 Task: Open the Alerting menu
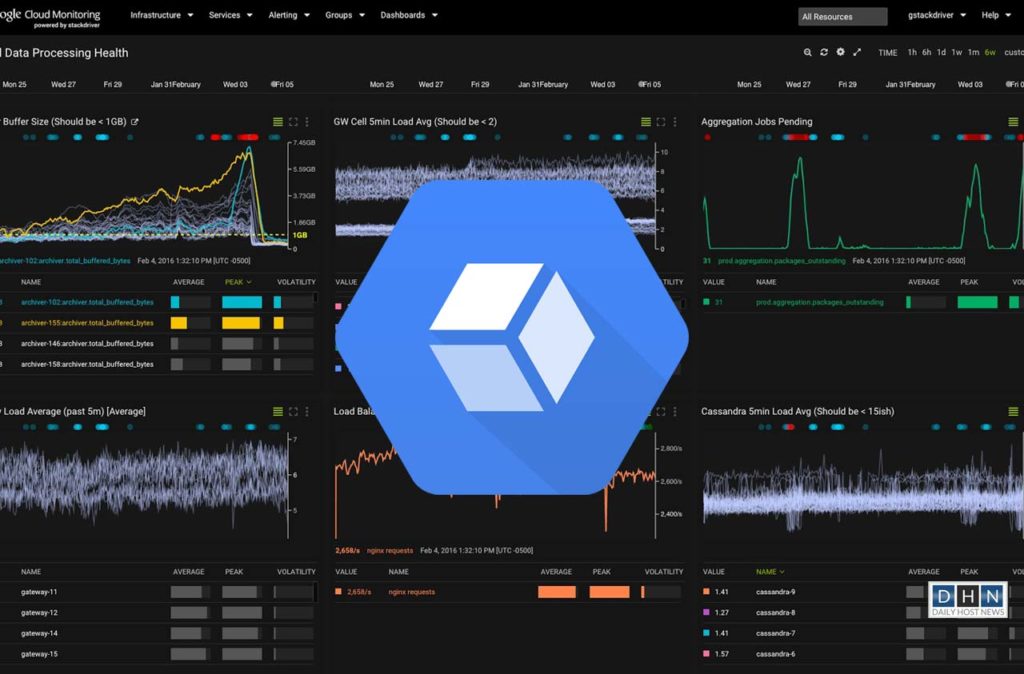click(287, 15)
